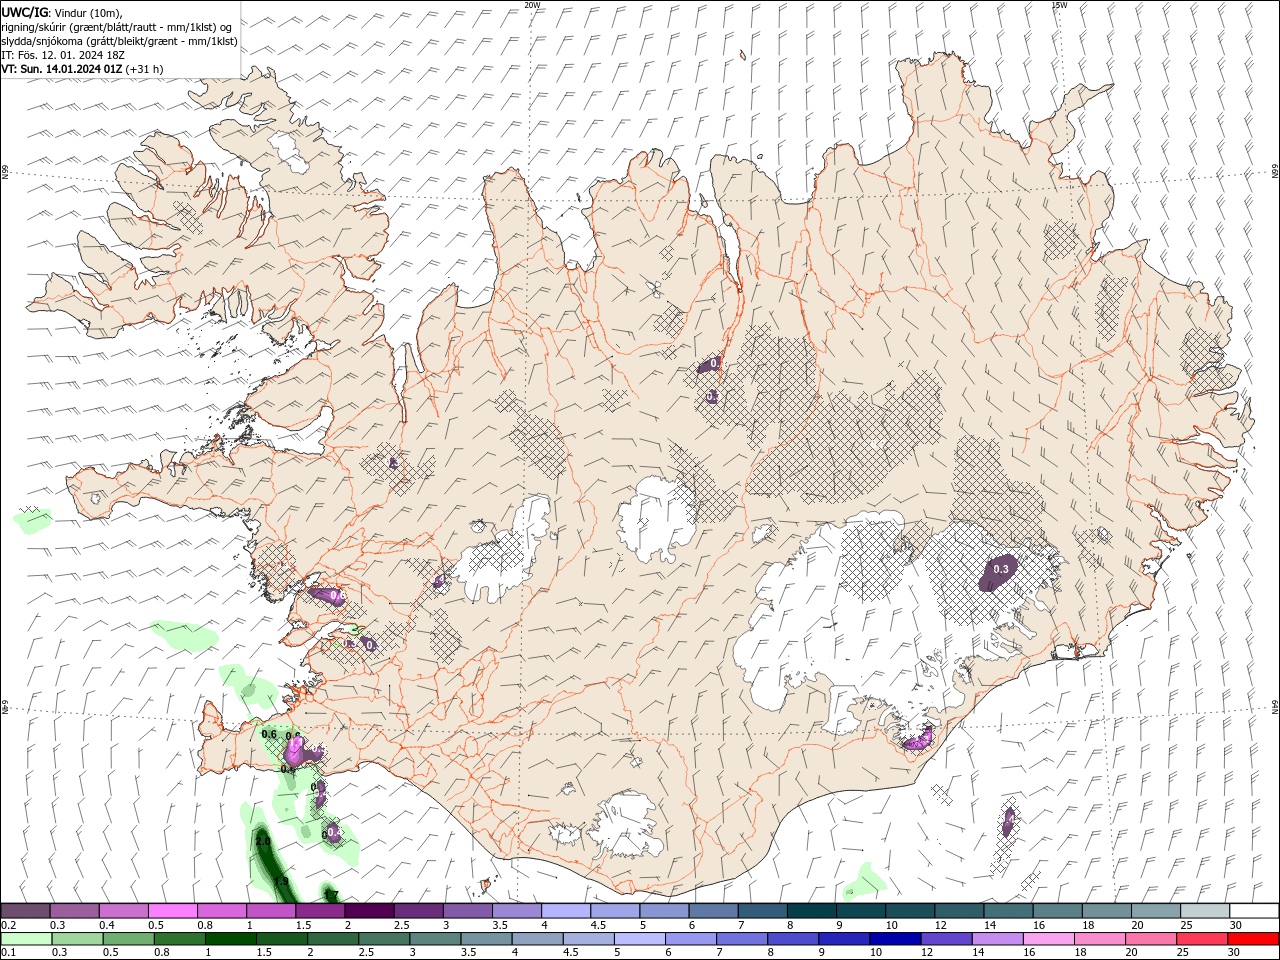Select the rain legend swatch labeled 0.5
The image size is (1280, 960).
128,939
